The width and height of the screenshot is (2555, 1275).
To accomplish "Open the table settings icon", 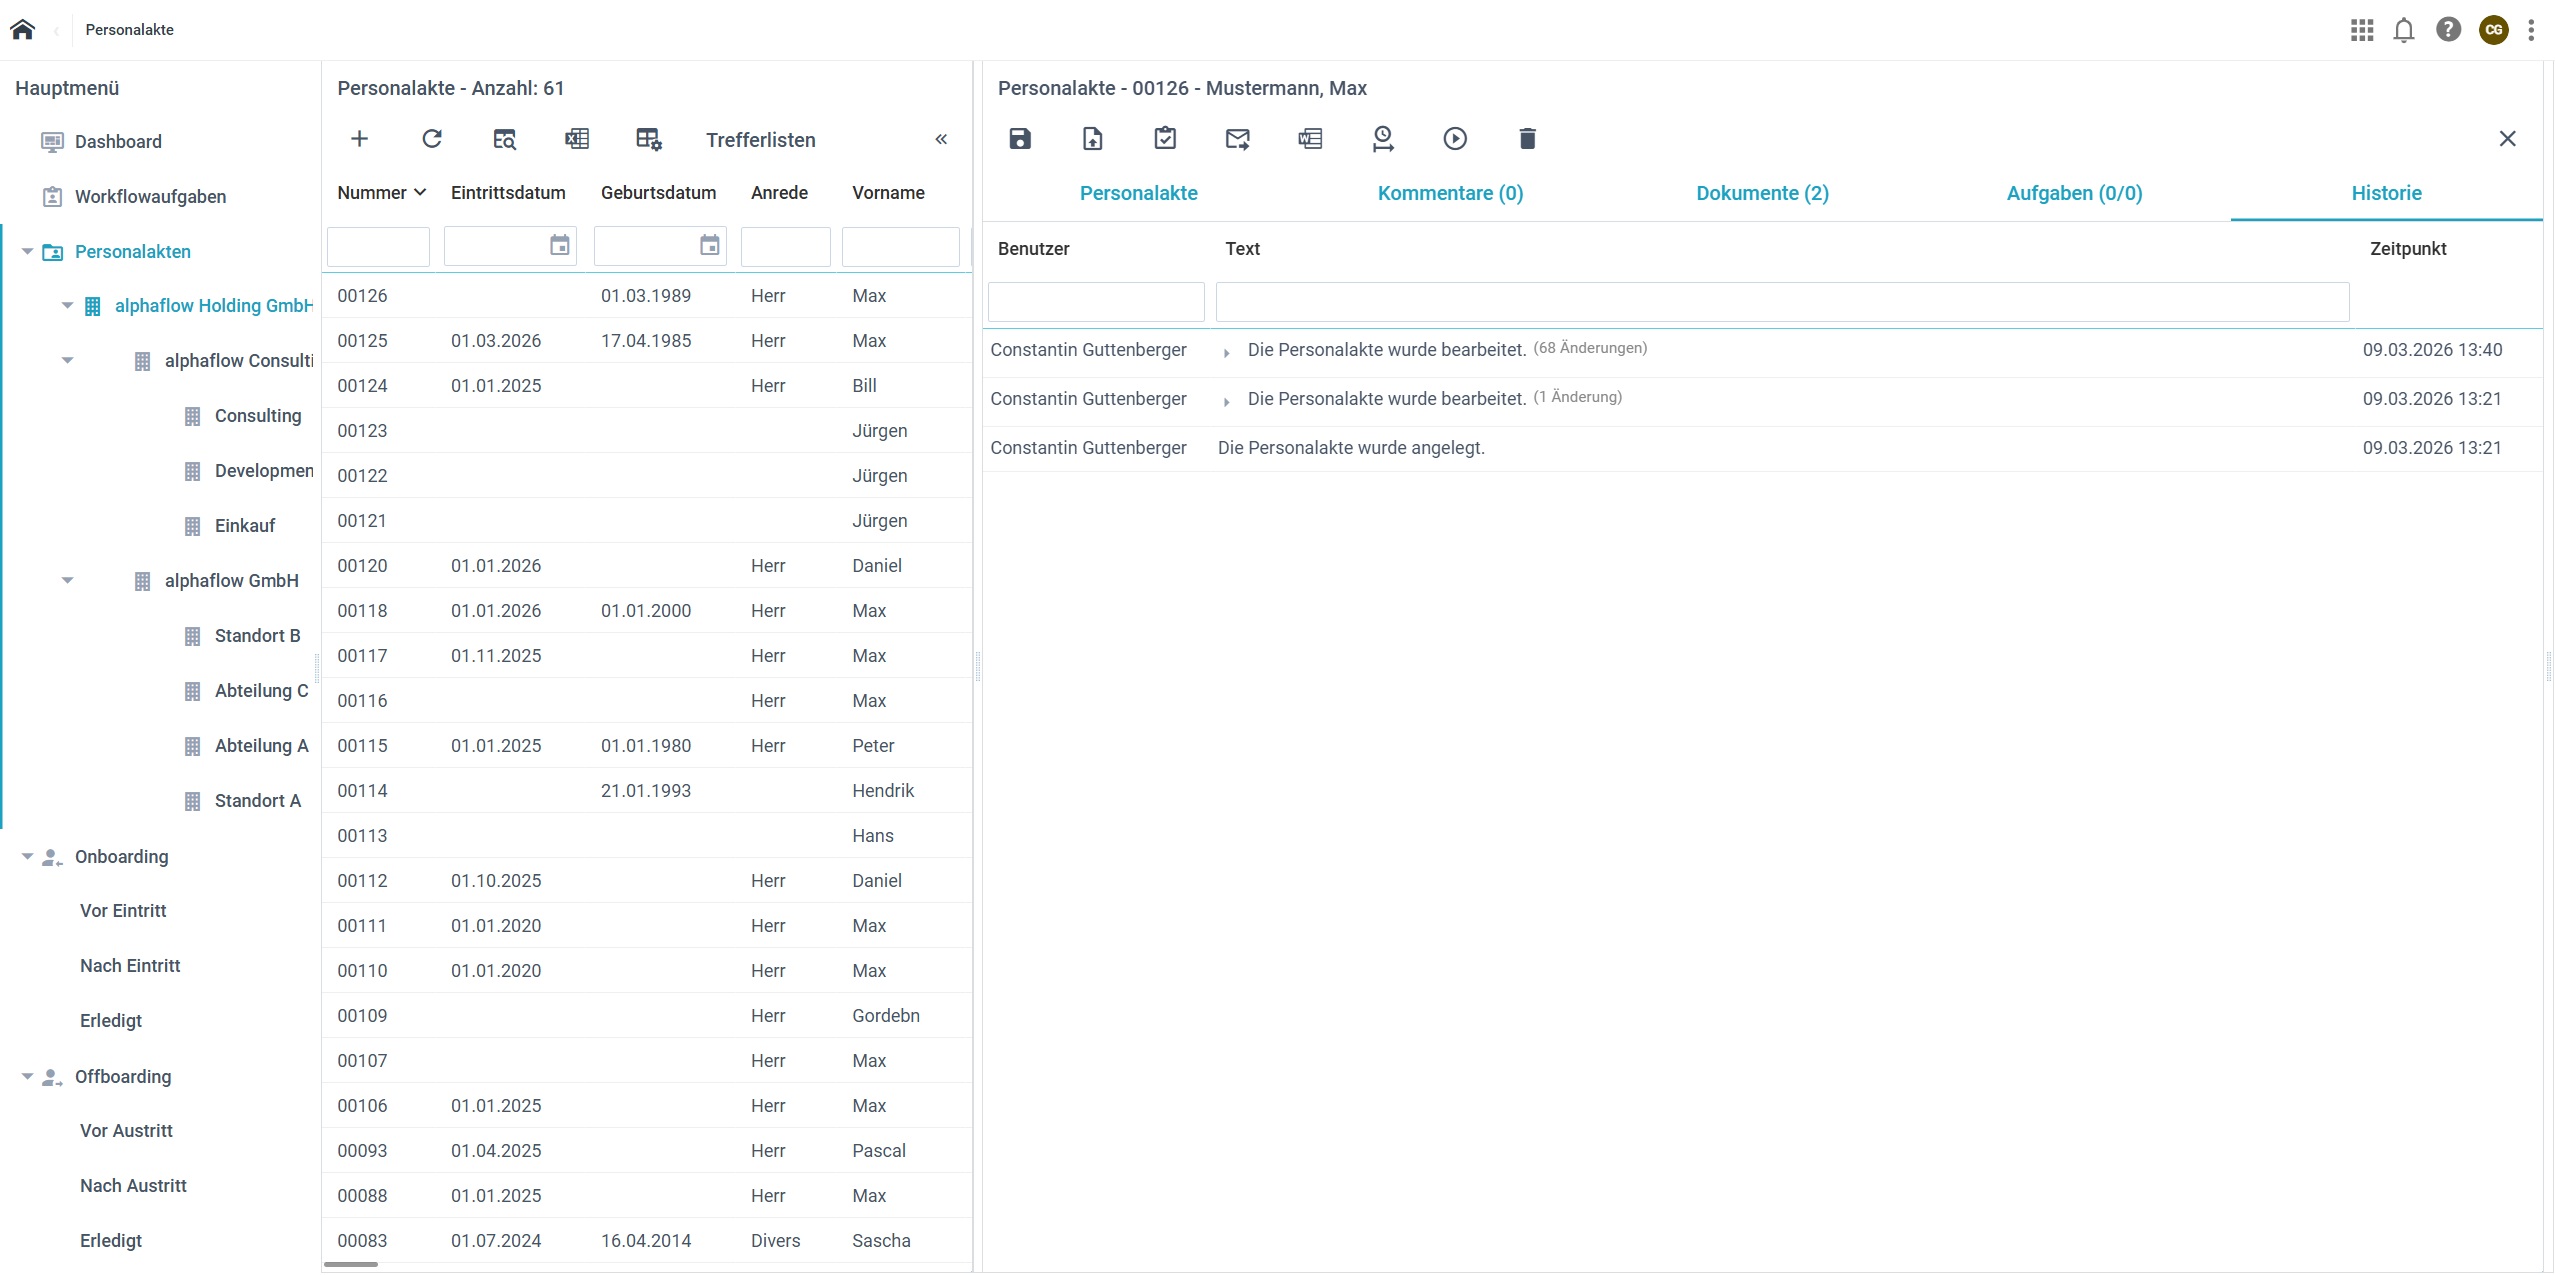I will 649,139.
